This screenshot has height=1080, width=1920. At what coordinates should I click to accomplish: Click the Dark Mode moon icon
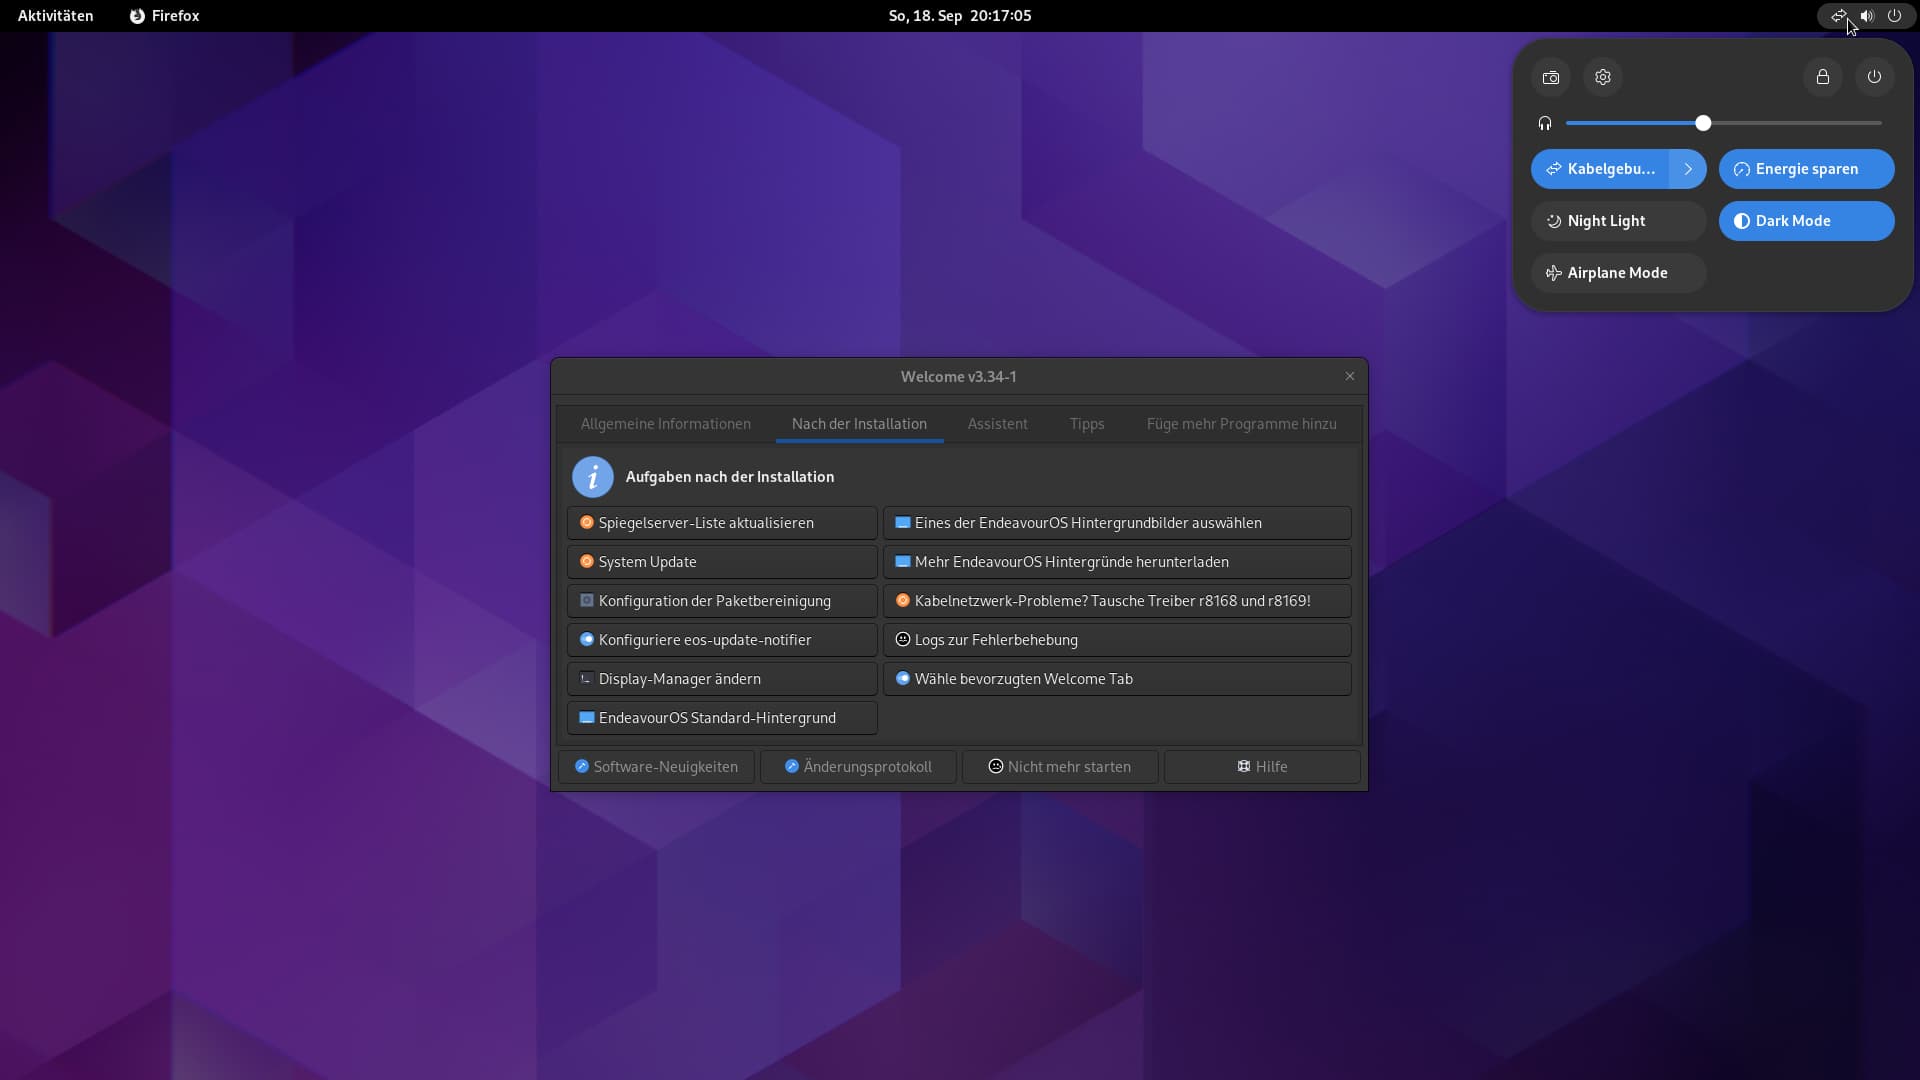point(1742,222)
